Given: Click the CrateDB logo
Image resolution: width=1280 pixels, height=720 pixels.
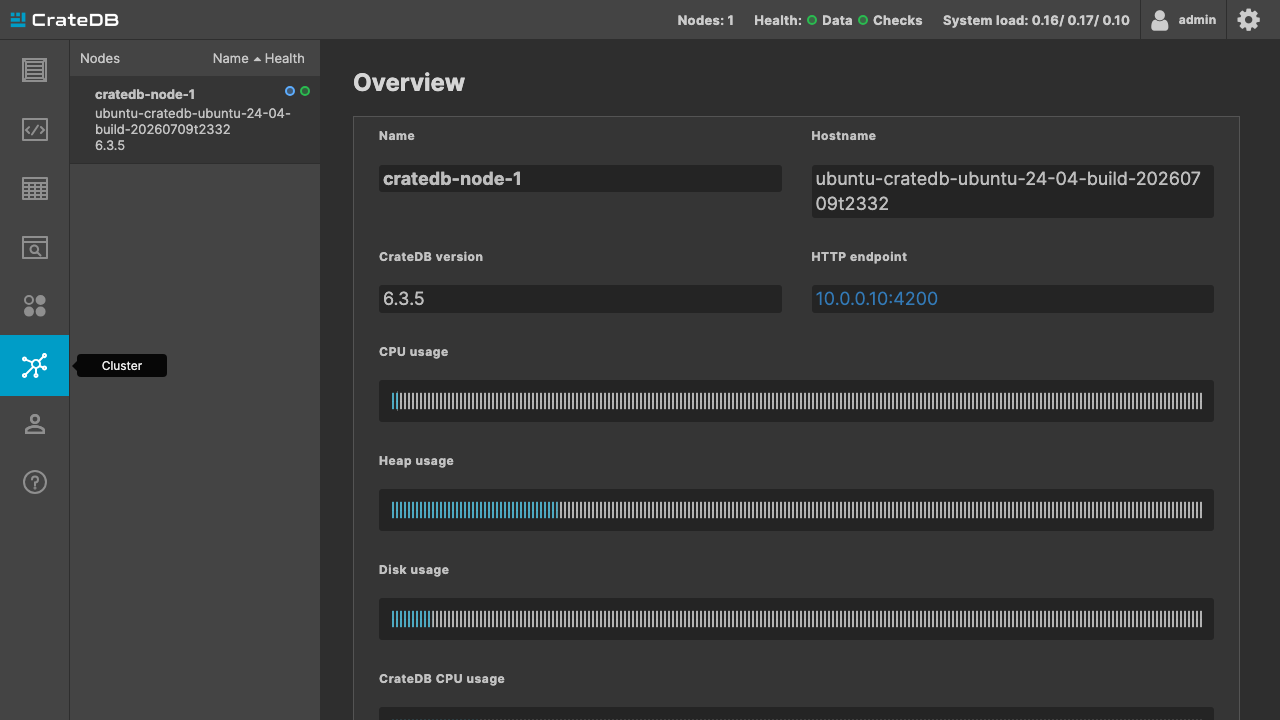Looking at the screenshot, I should pyautogui.click(x=64, y=20).
